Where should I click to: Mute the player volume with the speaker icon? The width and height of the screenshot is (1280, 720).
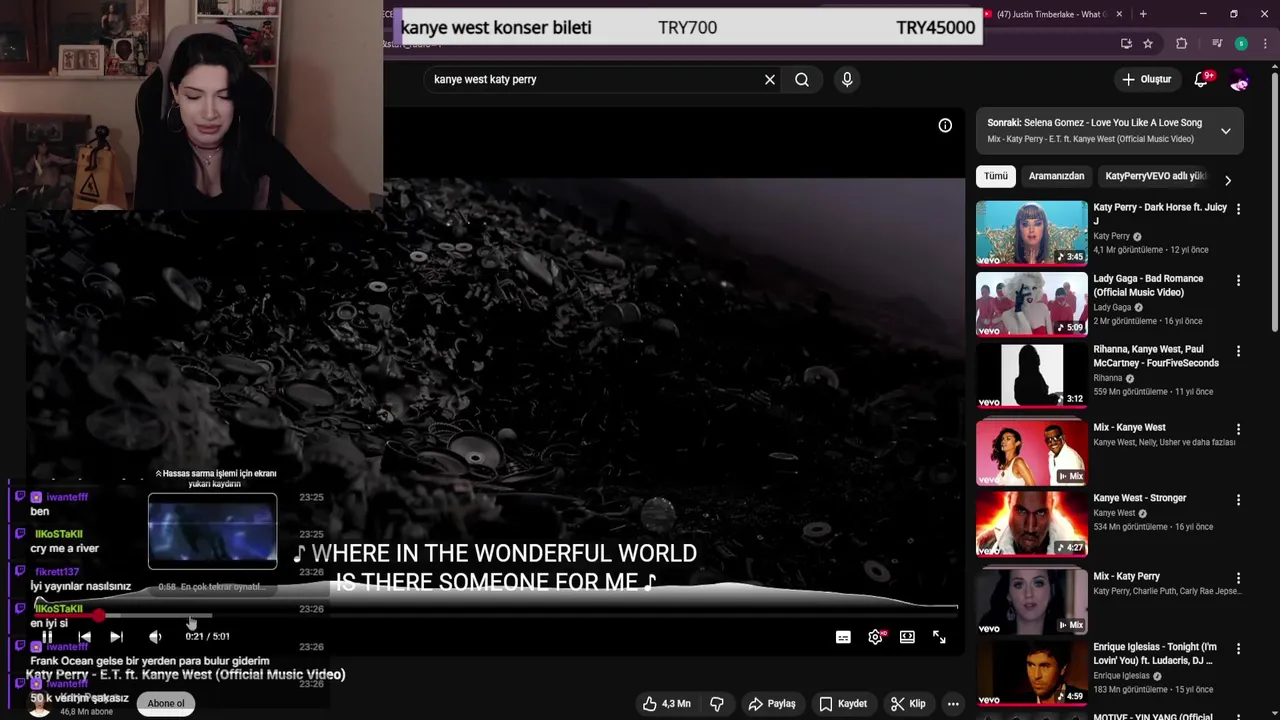[x=155, y=637]
